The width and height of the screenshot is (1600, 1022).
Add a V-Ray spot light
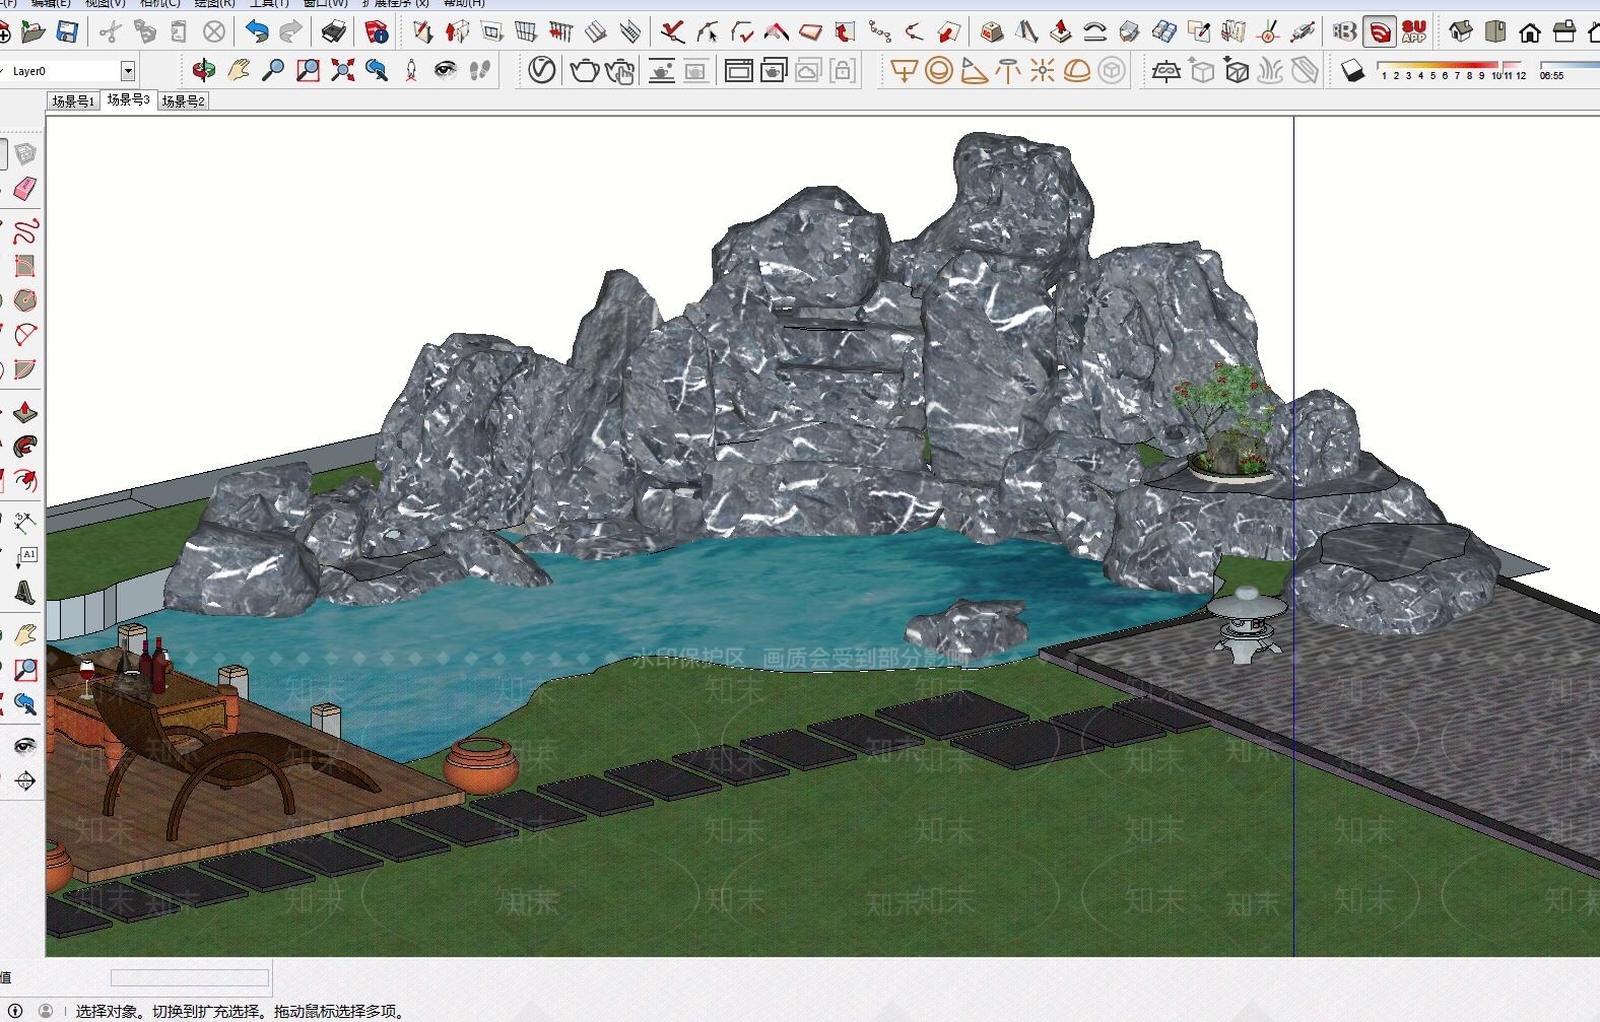click(973, 70)
